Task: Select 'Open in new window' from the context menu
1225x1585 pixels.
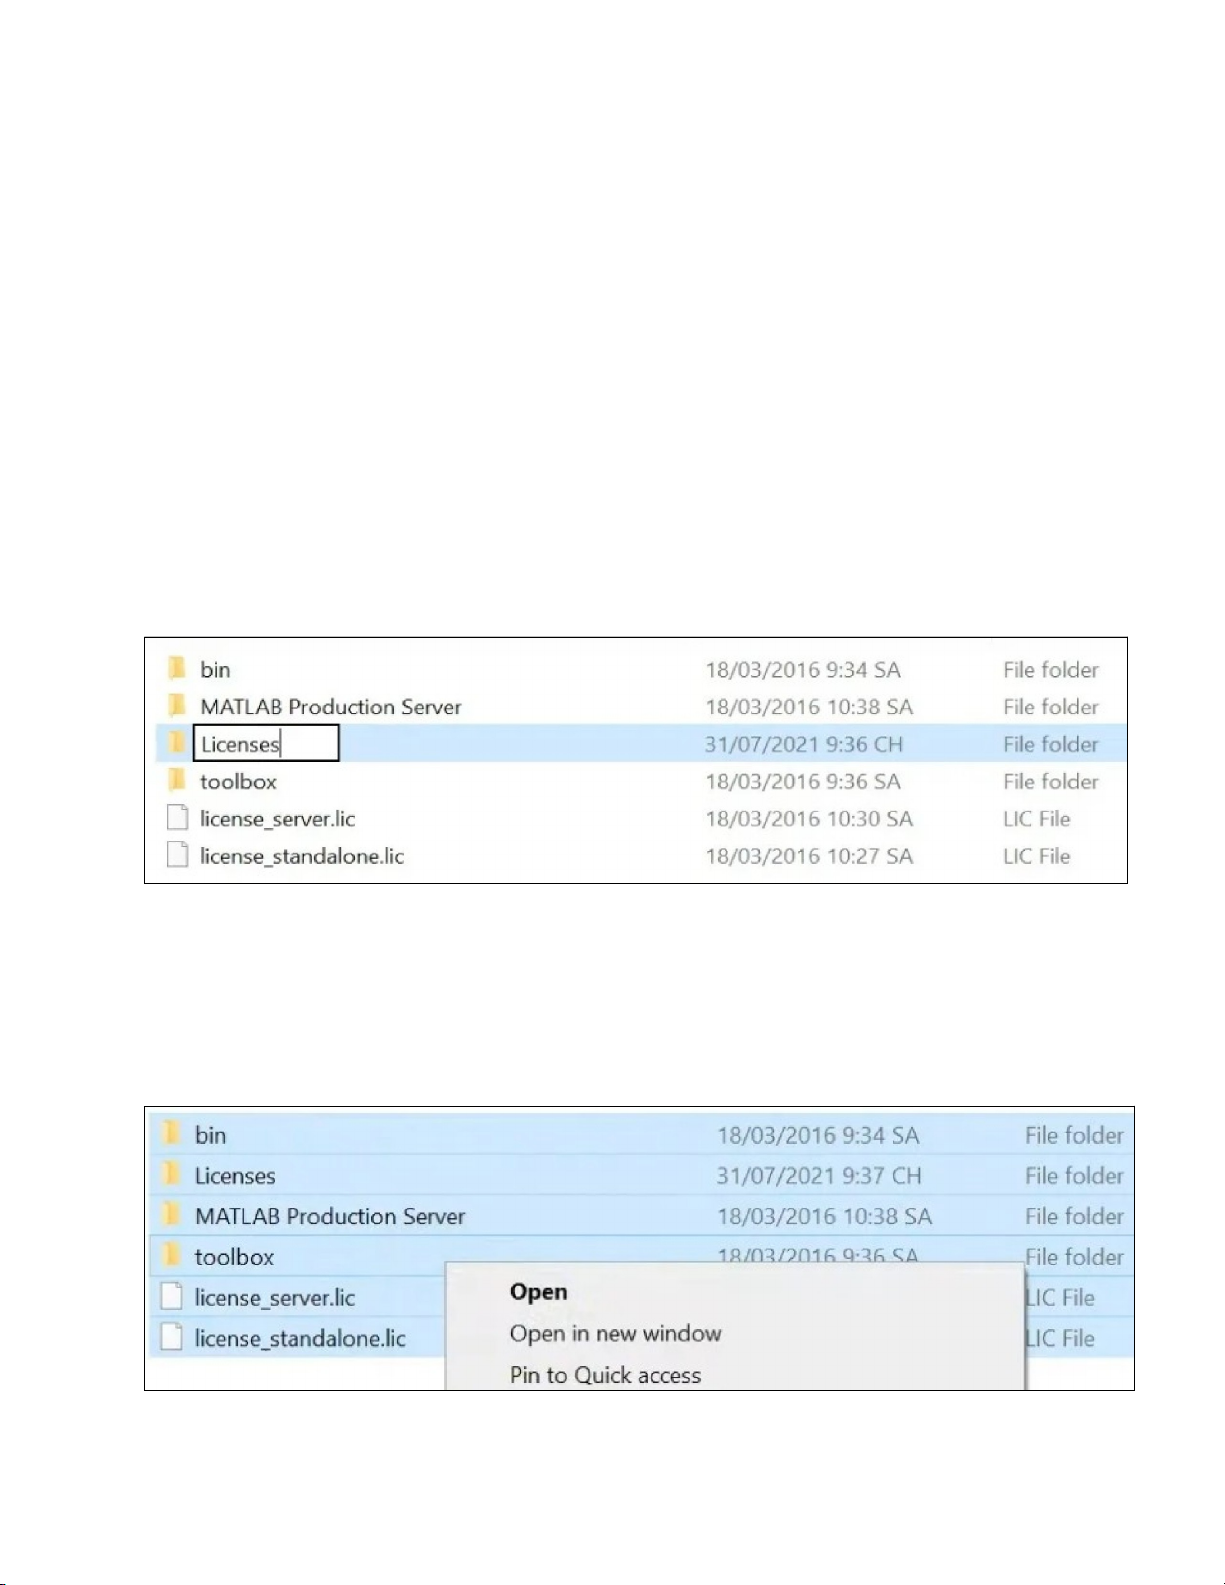Action: coord(615,1334)
